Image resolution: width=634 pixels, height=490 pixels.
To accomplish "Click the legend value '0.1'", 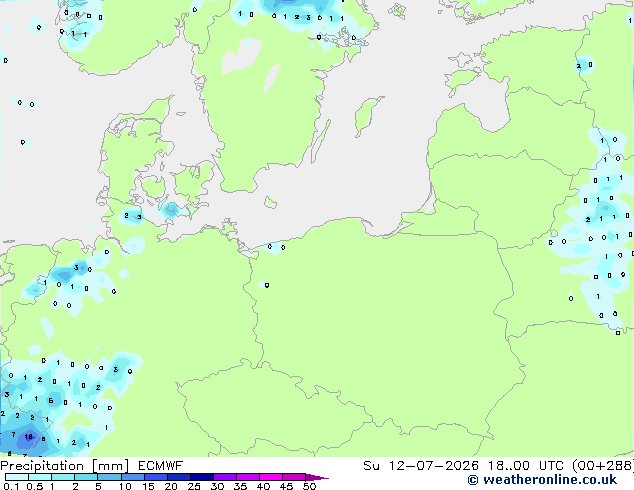I will click(12, 486).
